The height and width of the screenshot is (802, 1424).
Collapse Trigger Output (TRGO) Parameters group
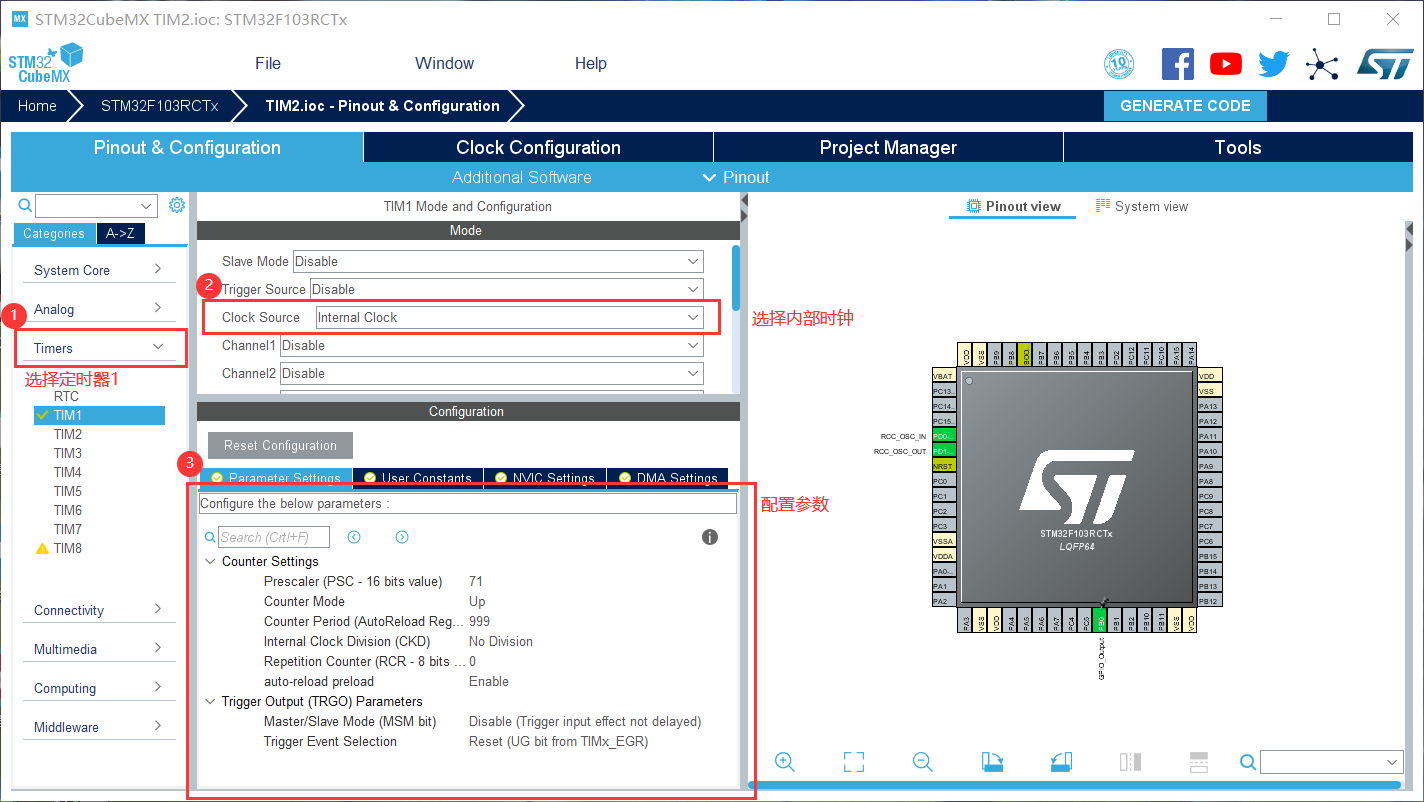click(210, 701)
